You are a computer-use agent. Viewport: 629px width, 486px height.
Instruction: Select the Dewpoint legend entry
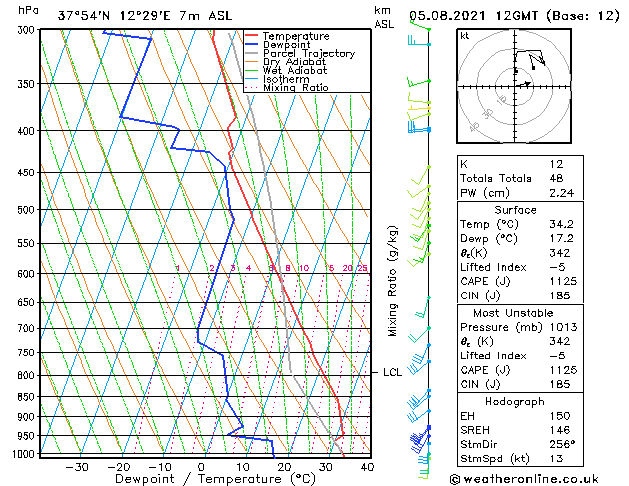click(286, 45)
